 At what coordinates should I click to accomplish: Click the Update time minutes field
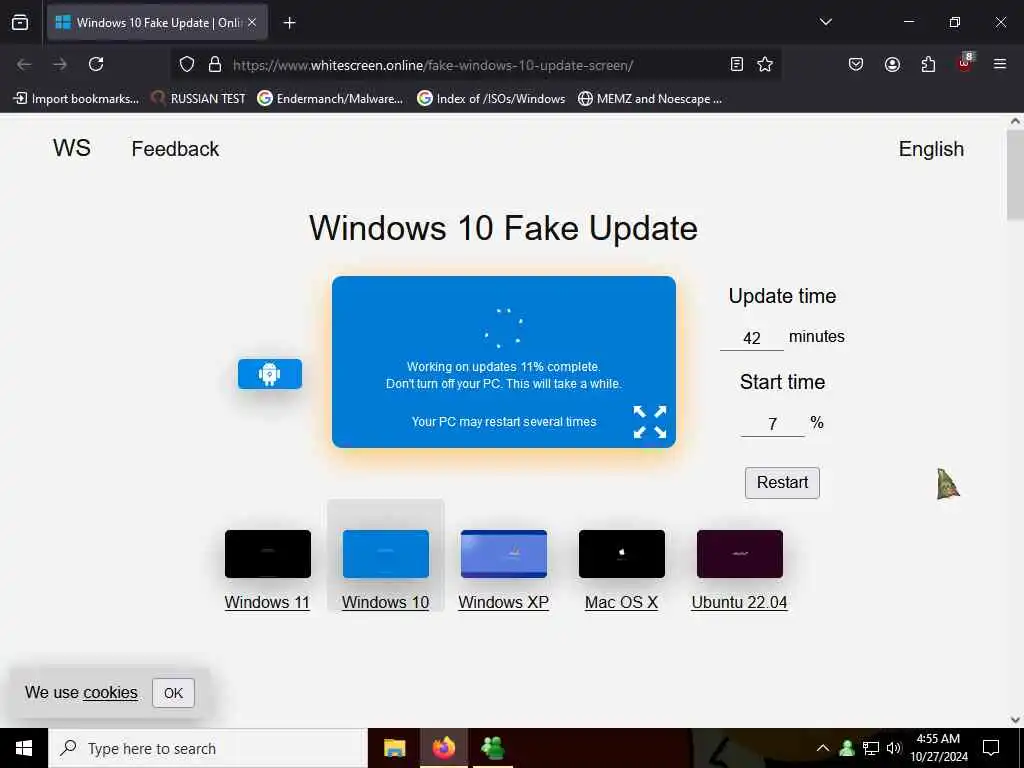pyautogui.click(x=752, y=338)
